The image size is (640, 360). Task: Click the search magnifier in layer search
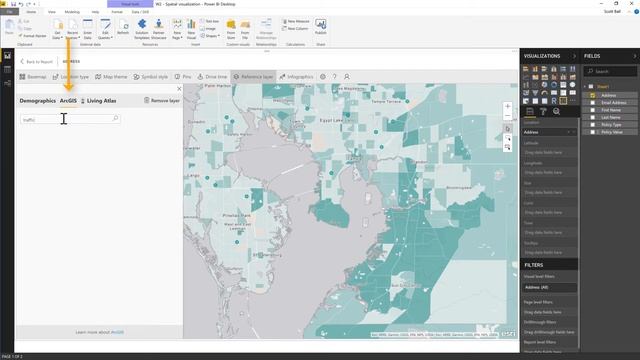coord(116,119)
